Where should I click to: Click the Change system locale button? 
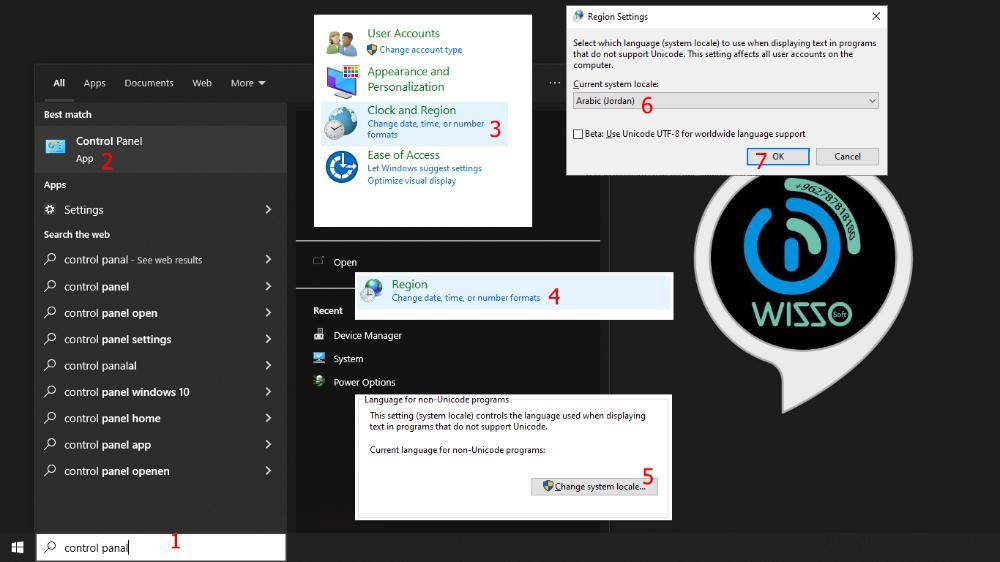594,486
